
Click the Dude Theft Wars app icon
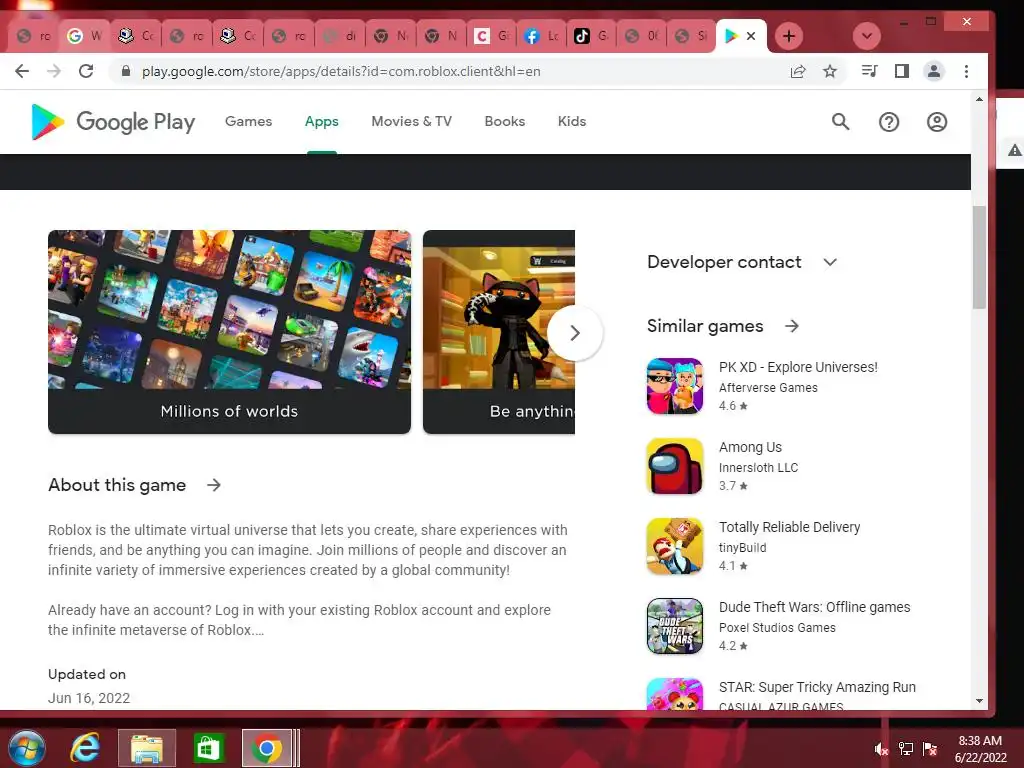(x=675, y=626)
